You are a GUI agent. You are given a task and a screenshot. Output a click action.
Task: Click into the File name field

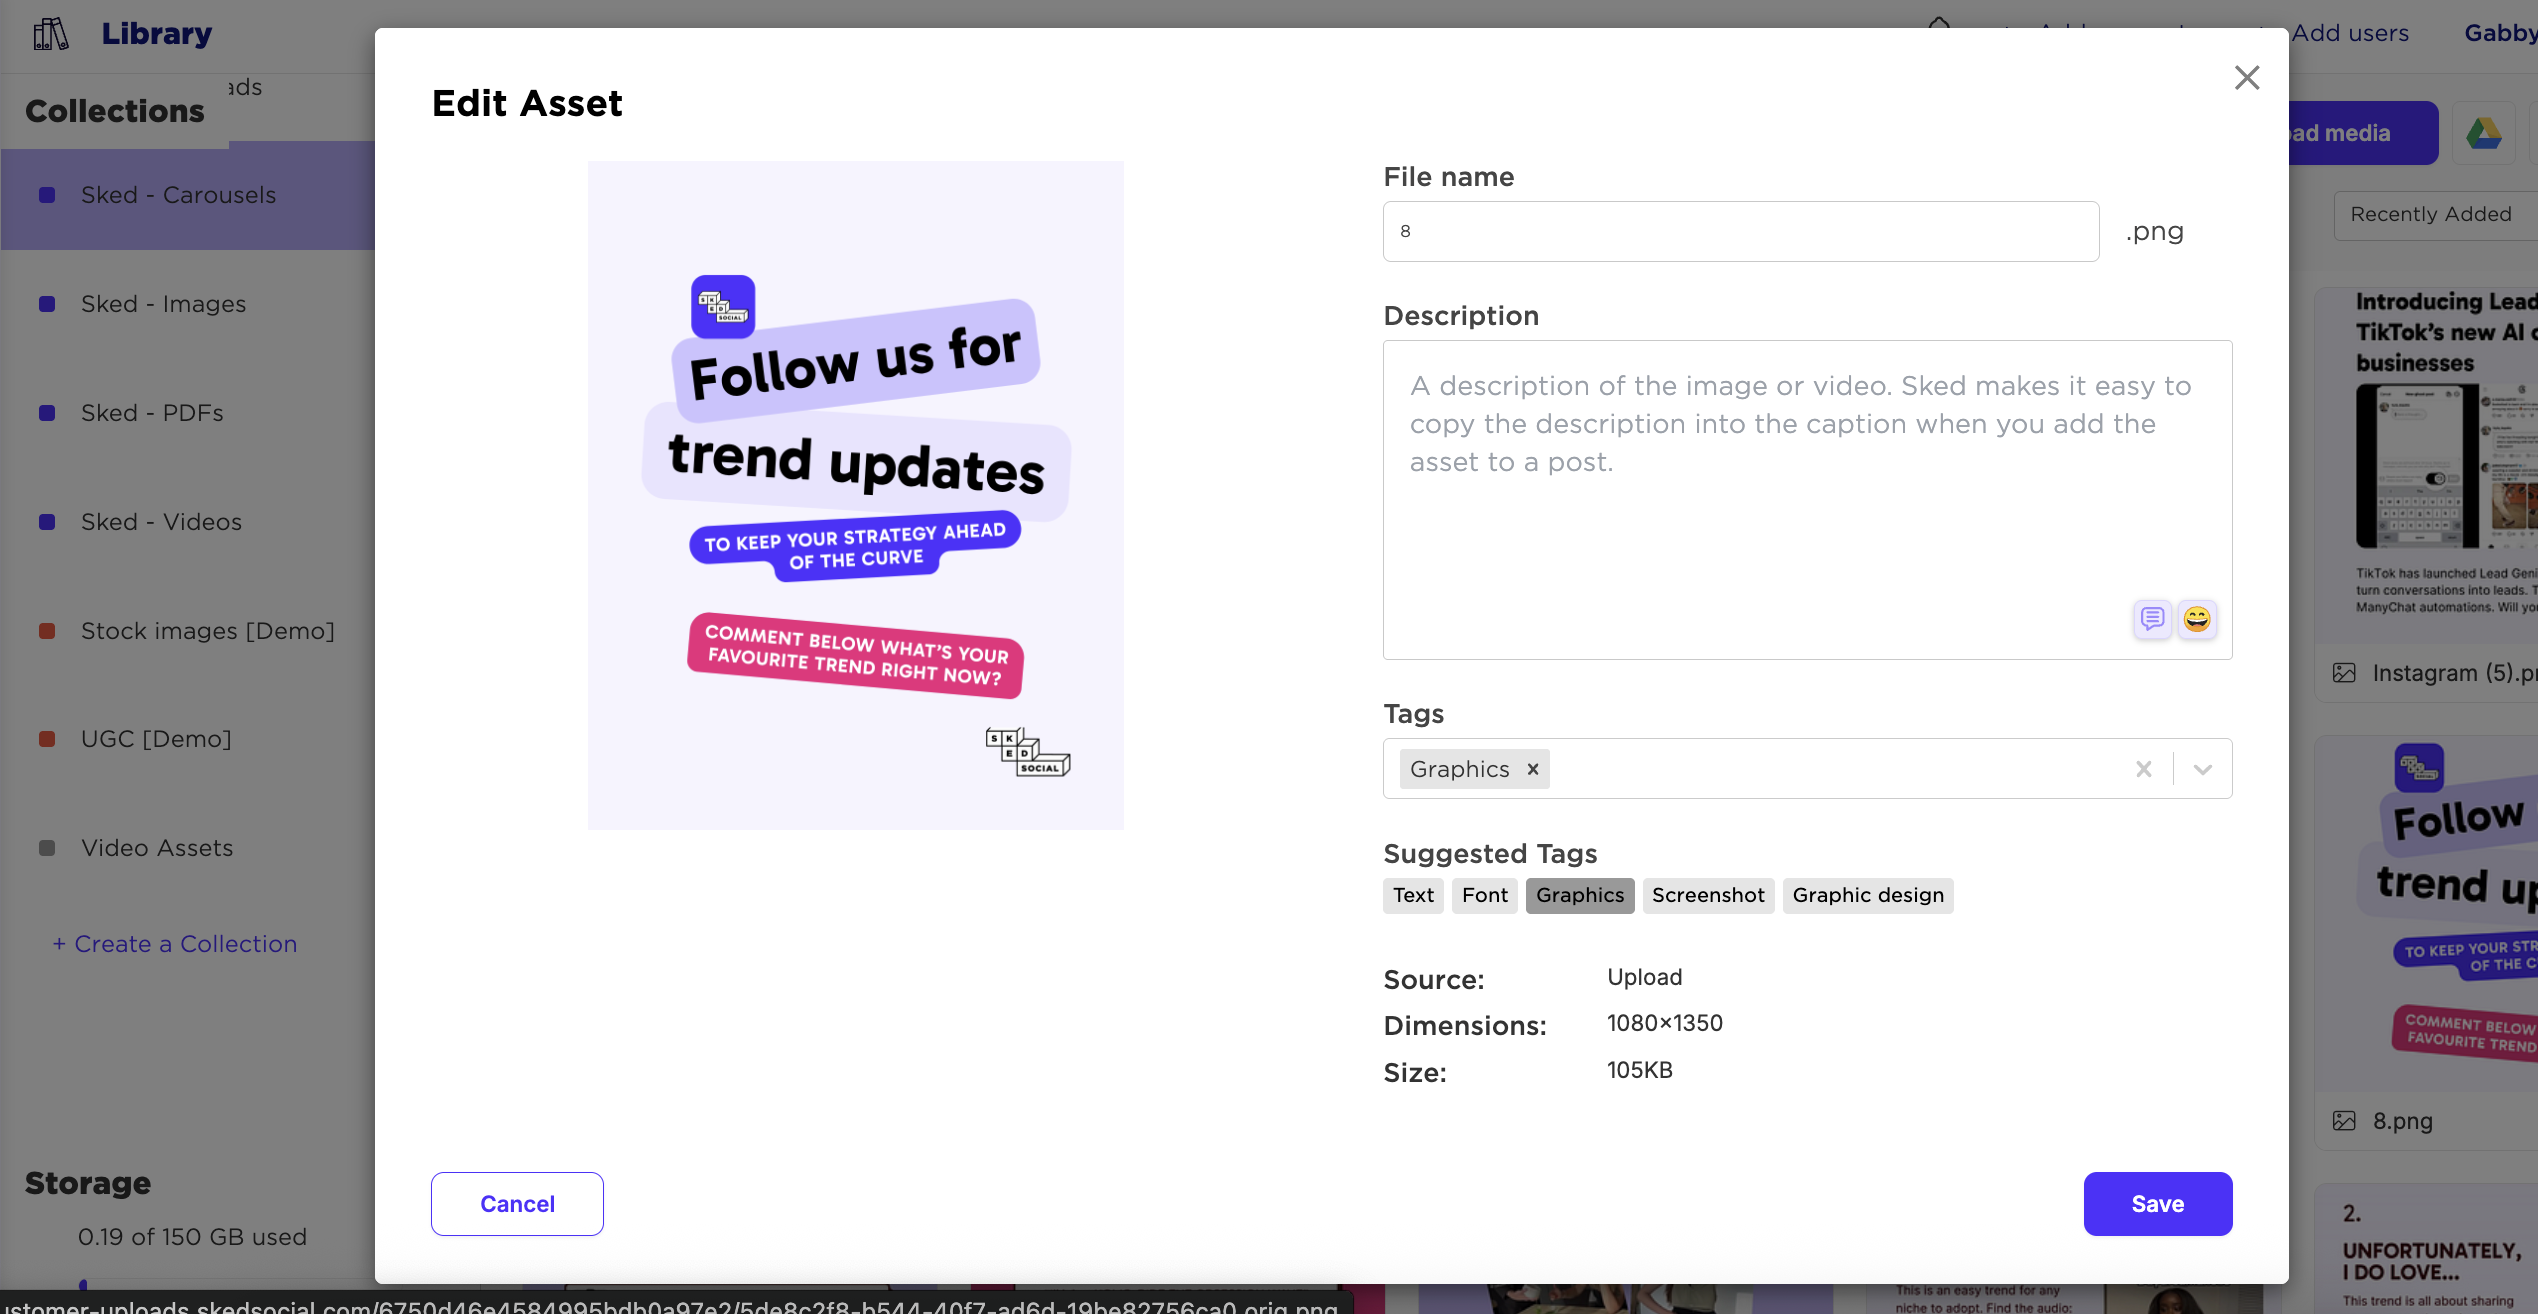click(1740, 232)
